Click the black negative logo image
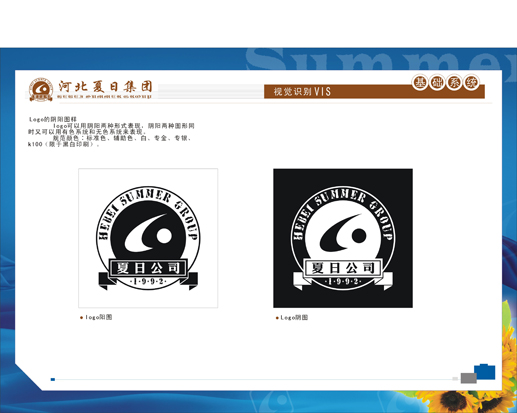517x413 pixels. click(343, 238)
